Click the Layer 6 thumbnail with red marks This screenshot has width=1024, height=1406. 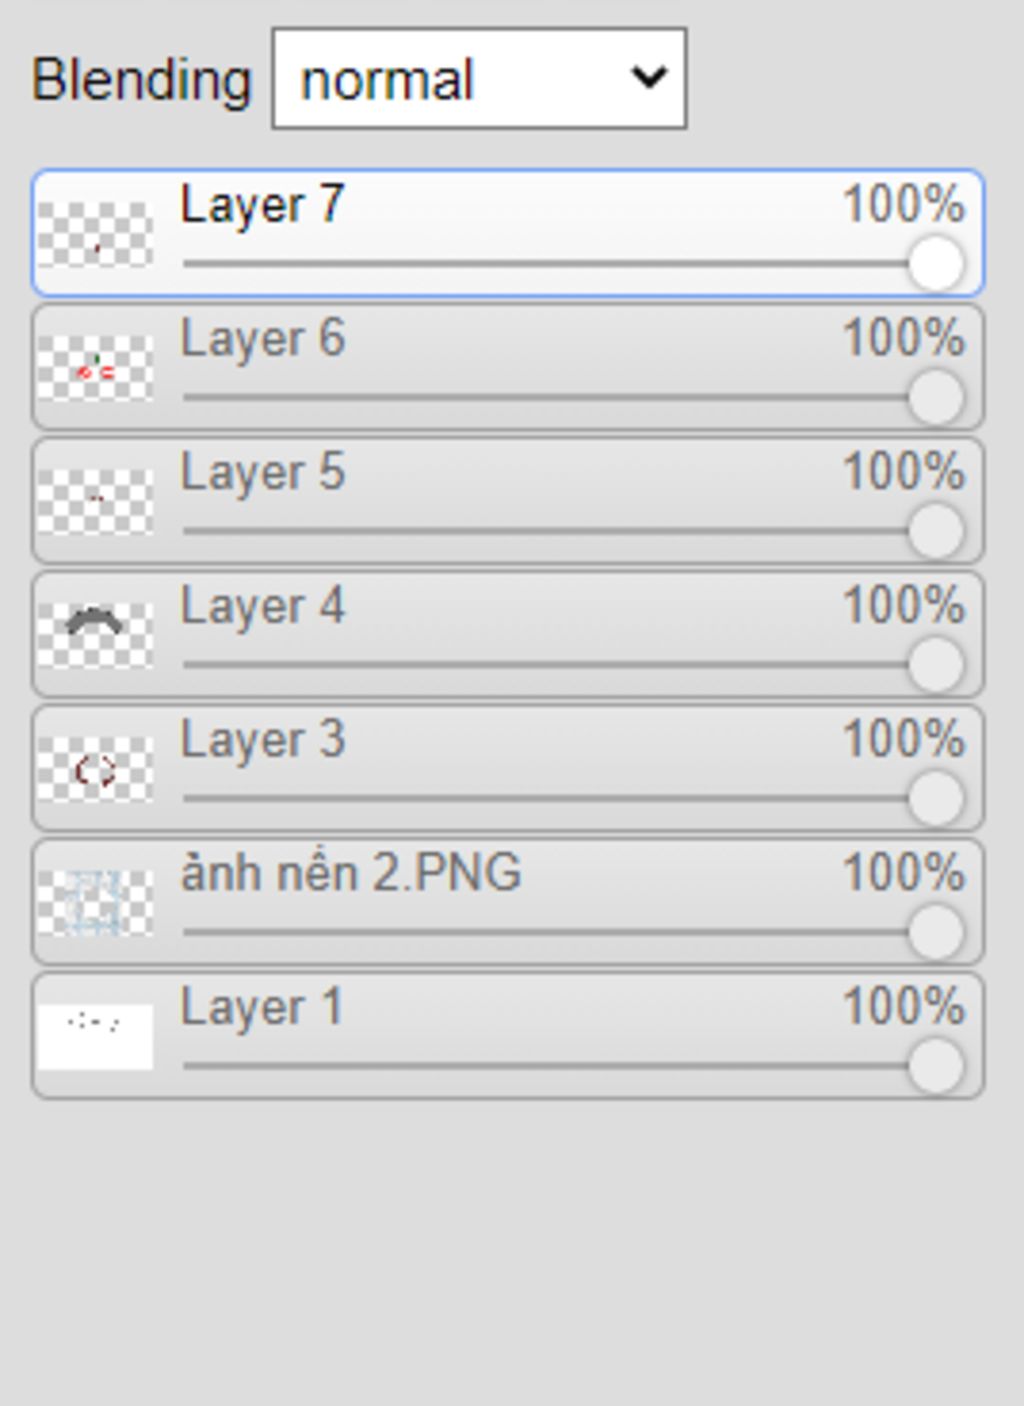pyautogui.click(x=95, y=368)
